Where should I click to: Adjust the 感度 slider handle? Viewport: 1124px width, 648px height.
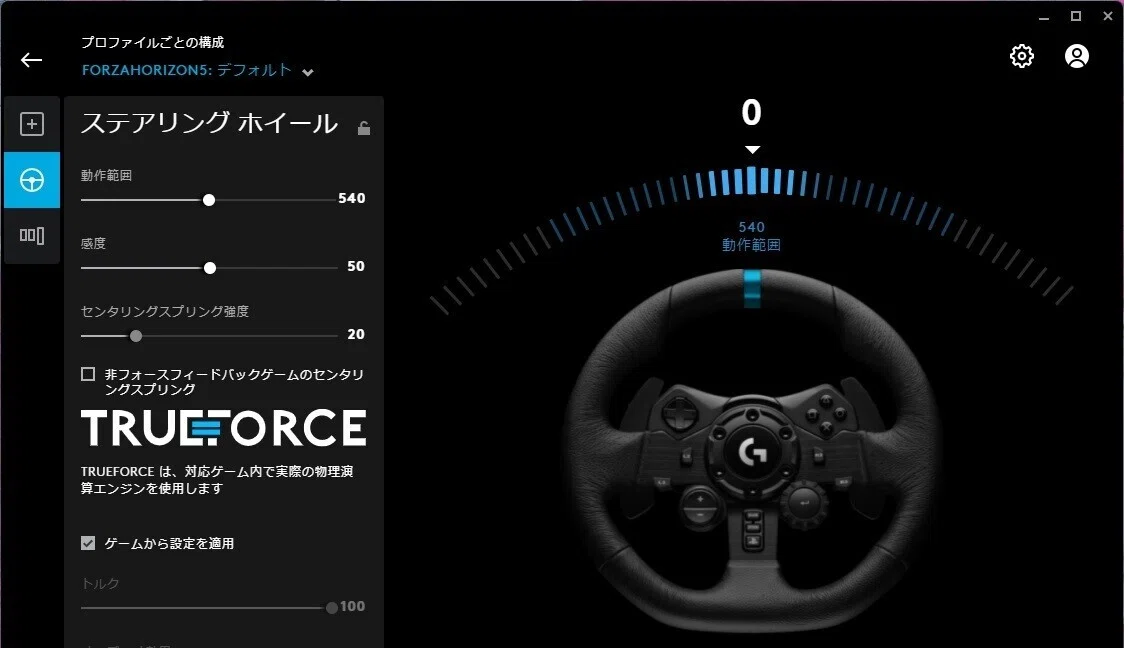209,268
